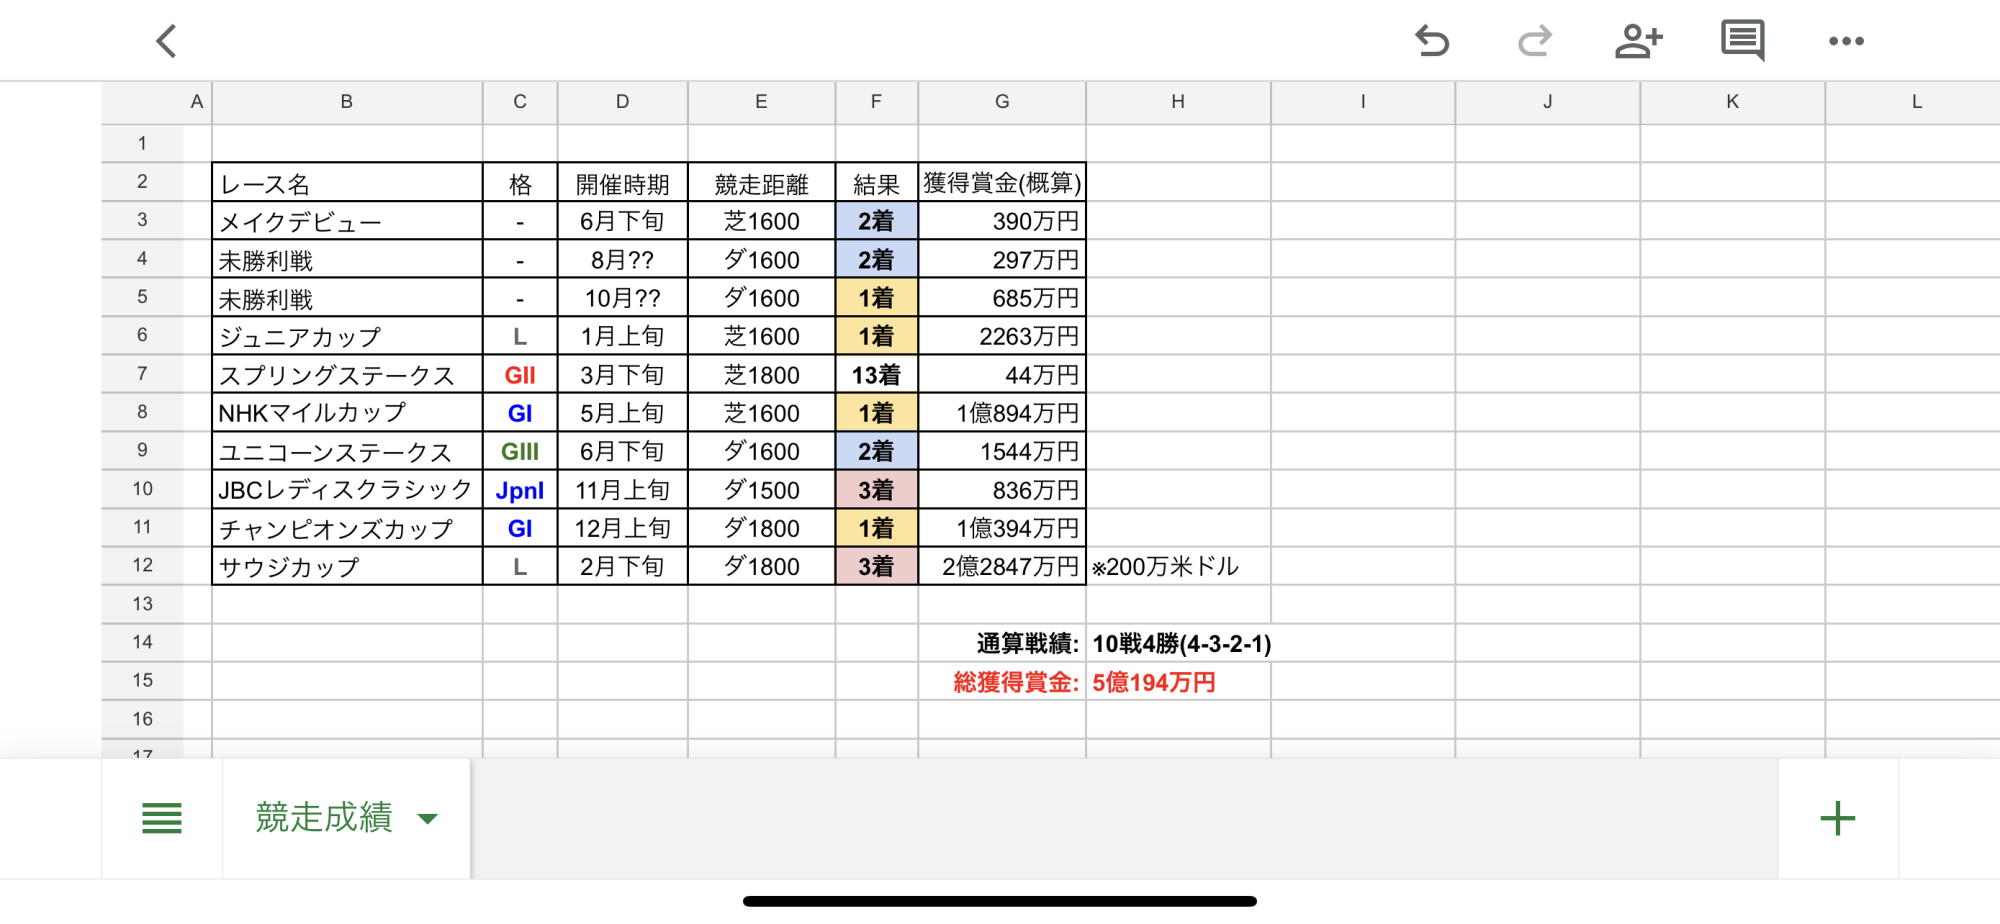This screenshot has height=924, width=2000.
Task: Select the 芝1800 distance cell
Action: (x=761, y=374)
